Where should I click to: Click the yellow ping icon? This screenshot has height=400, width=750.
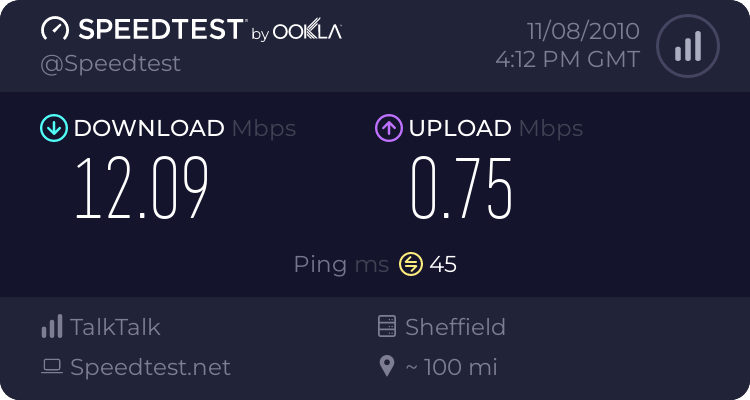point(411,264)
